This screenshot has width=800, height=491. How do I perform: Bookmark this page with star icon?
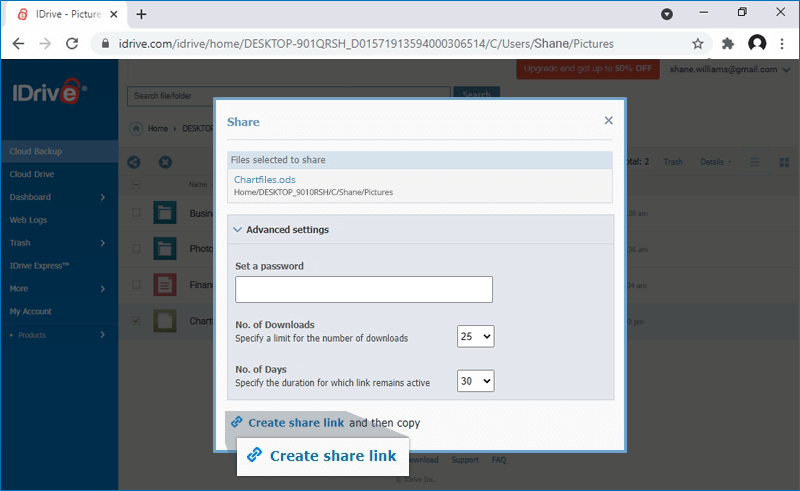pyautogui.click(x=697, y=44)
